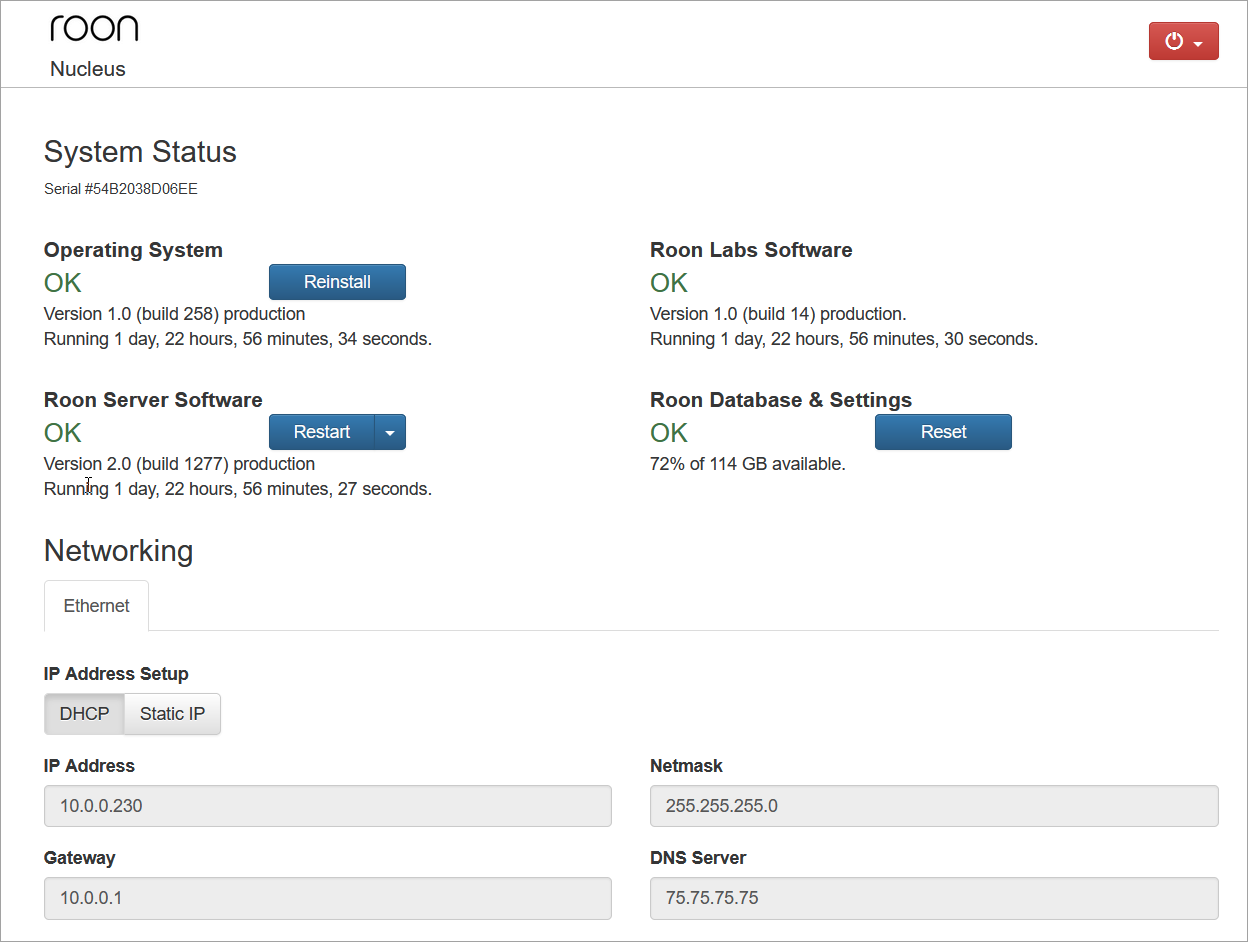Click the roon logo
1248x942 pixels.
click(94, 29)
